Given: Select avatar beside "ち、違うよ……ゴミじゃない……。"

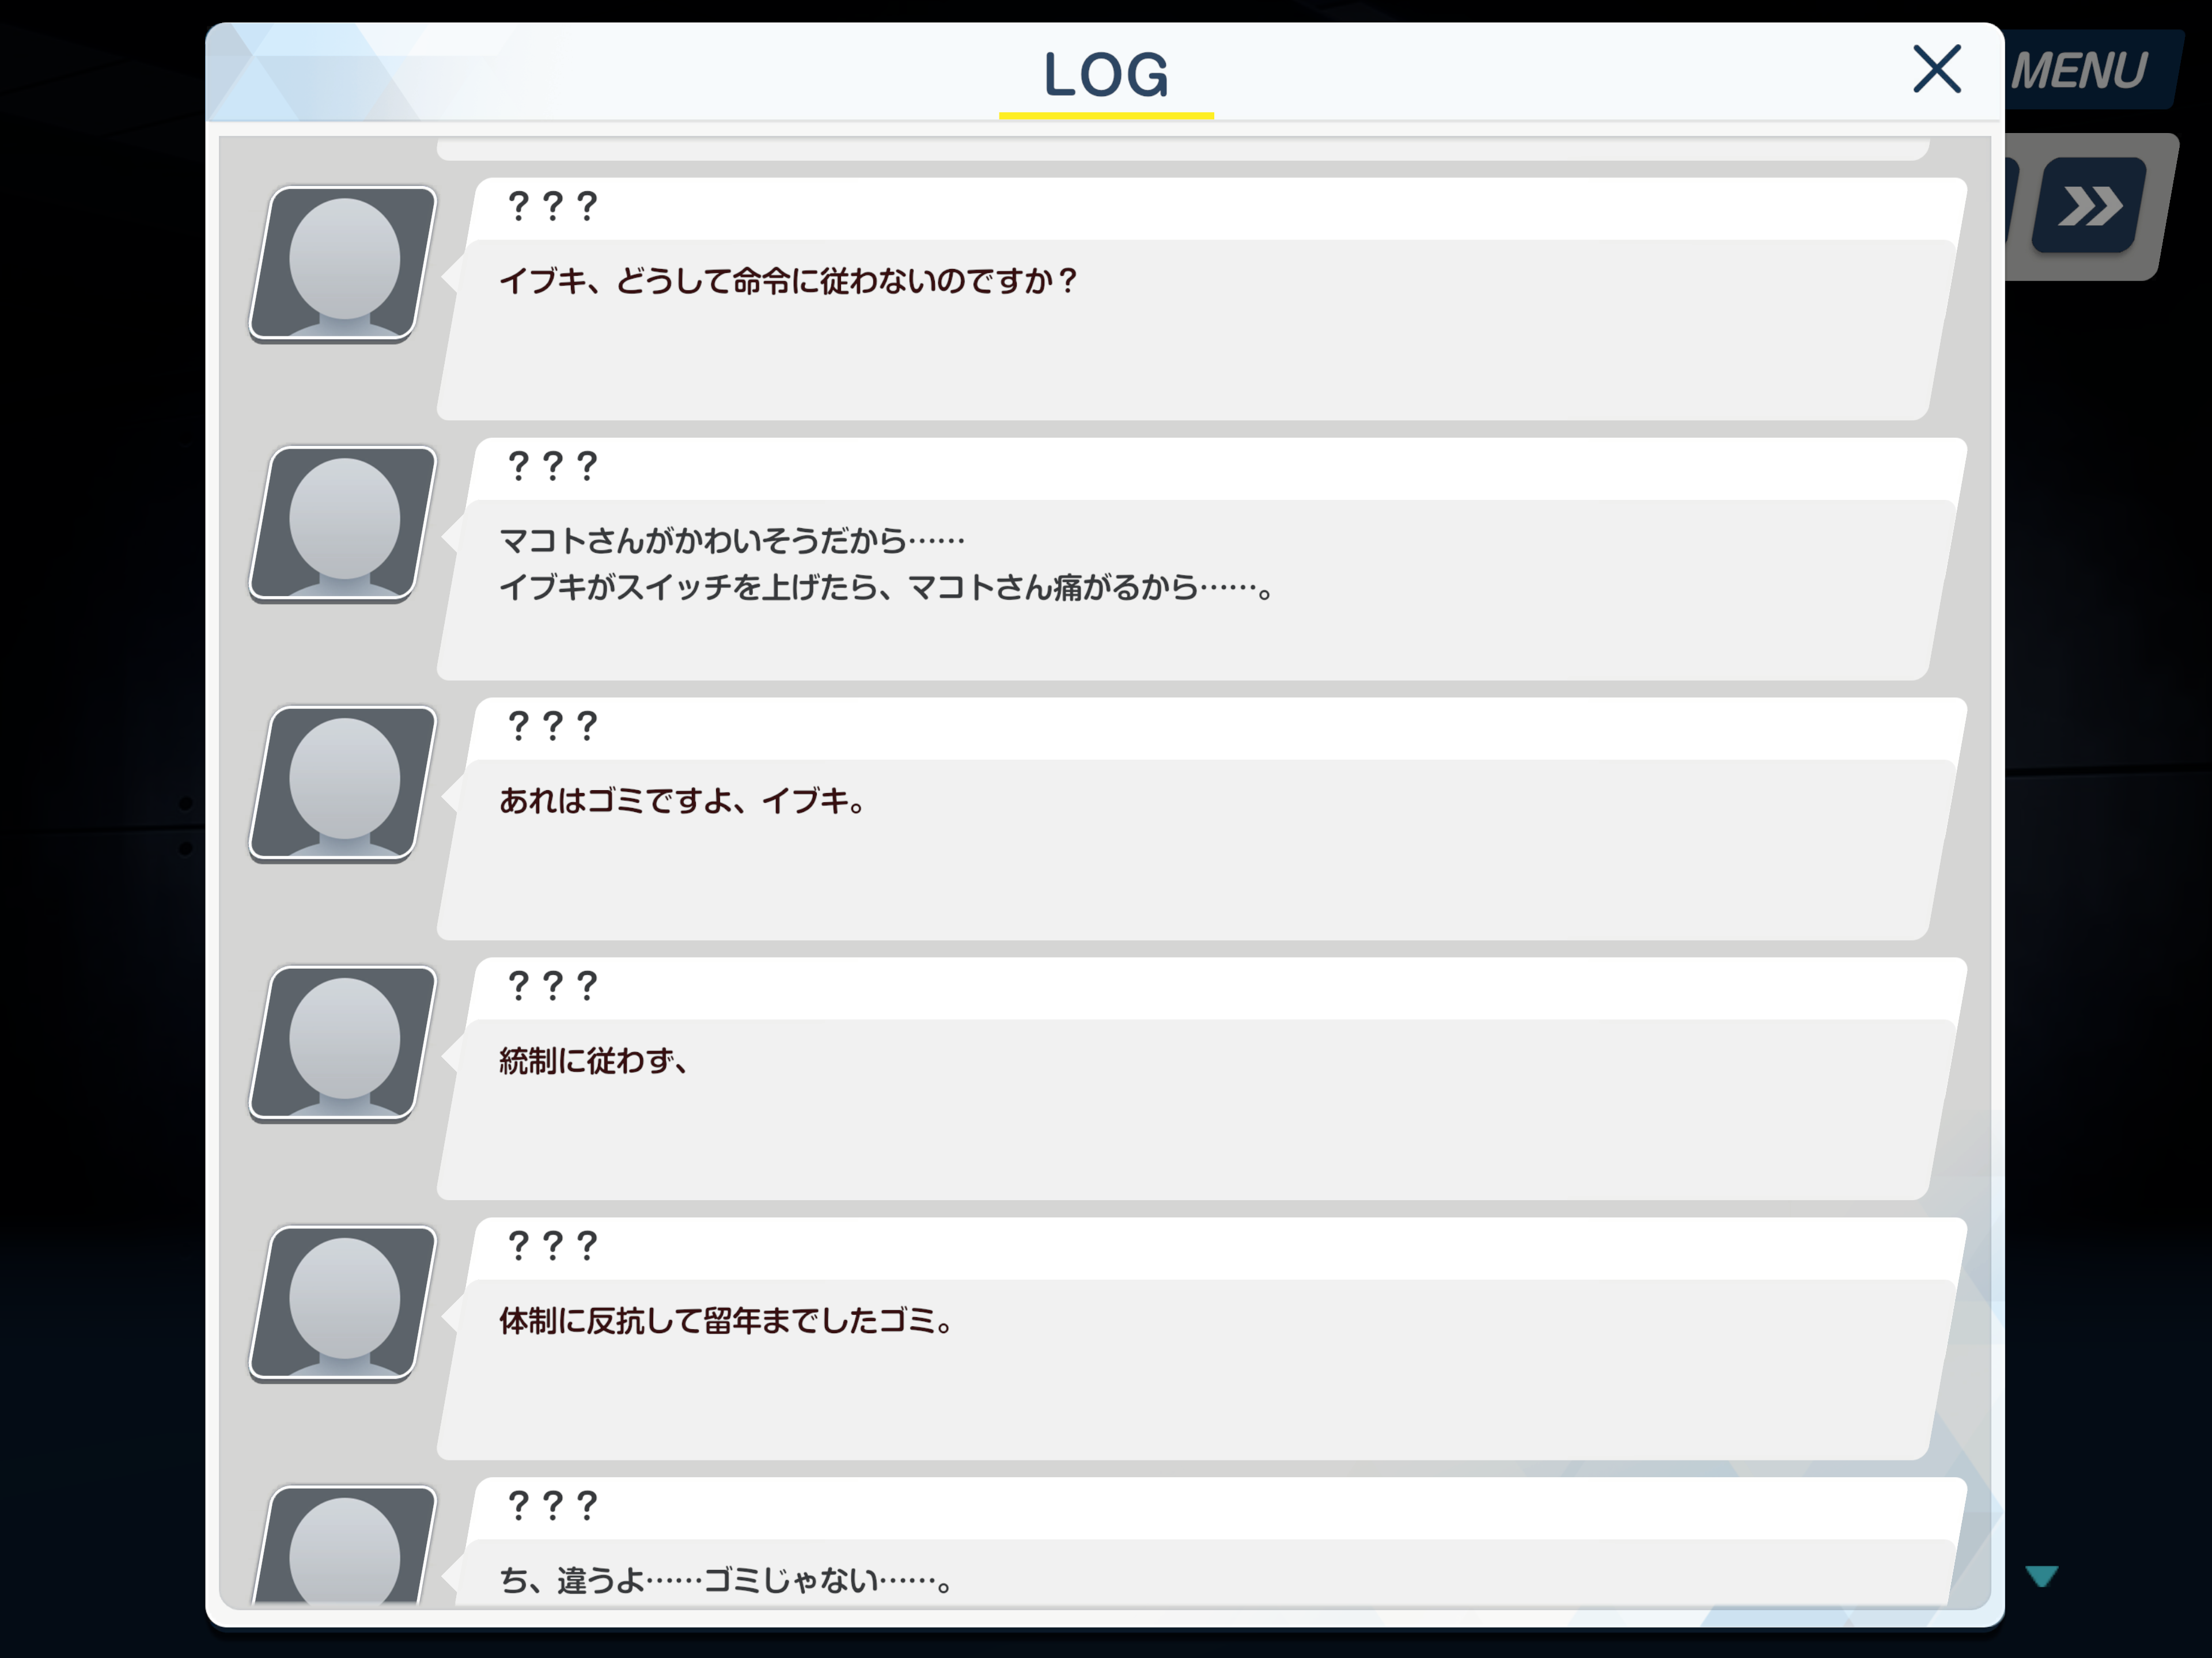Looking at the screenshot, I should (x=343, y=1546).
